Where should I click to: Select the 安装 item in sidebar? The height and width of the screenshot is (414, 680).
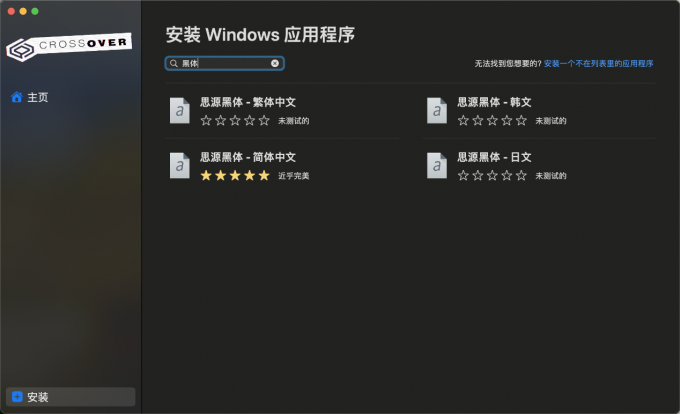(71, 397)
